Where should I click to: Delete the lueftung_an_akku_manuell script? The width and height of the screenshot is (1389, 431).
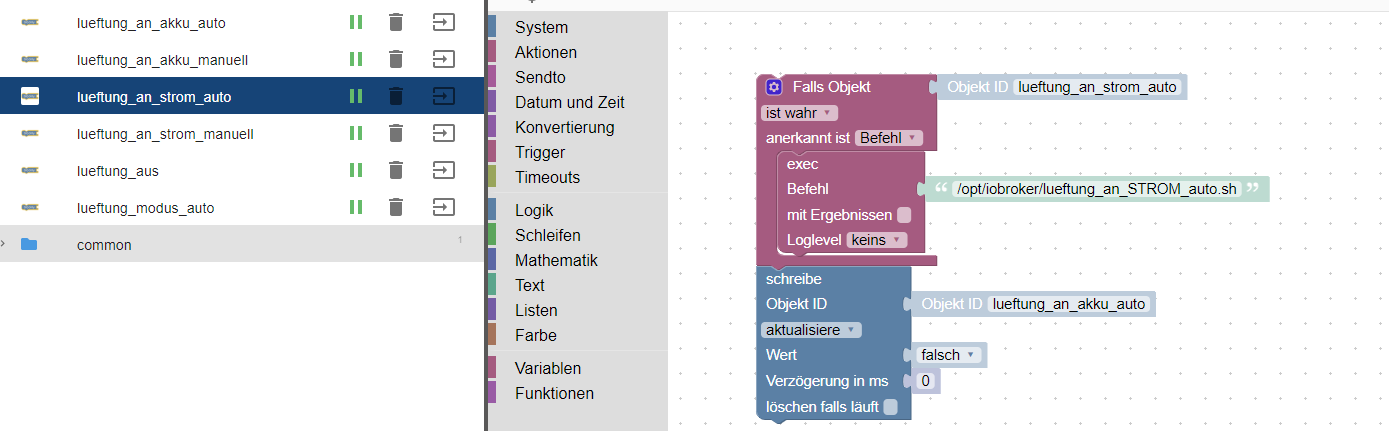tap(396, 59)
